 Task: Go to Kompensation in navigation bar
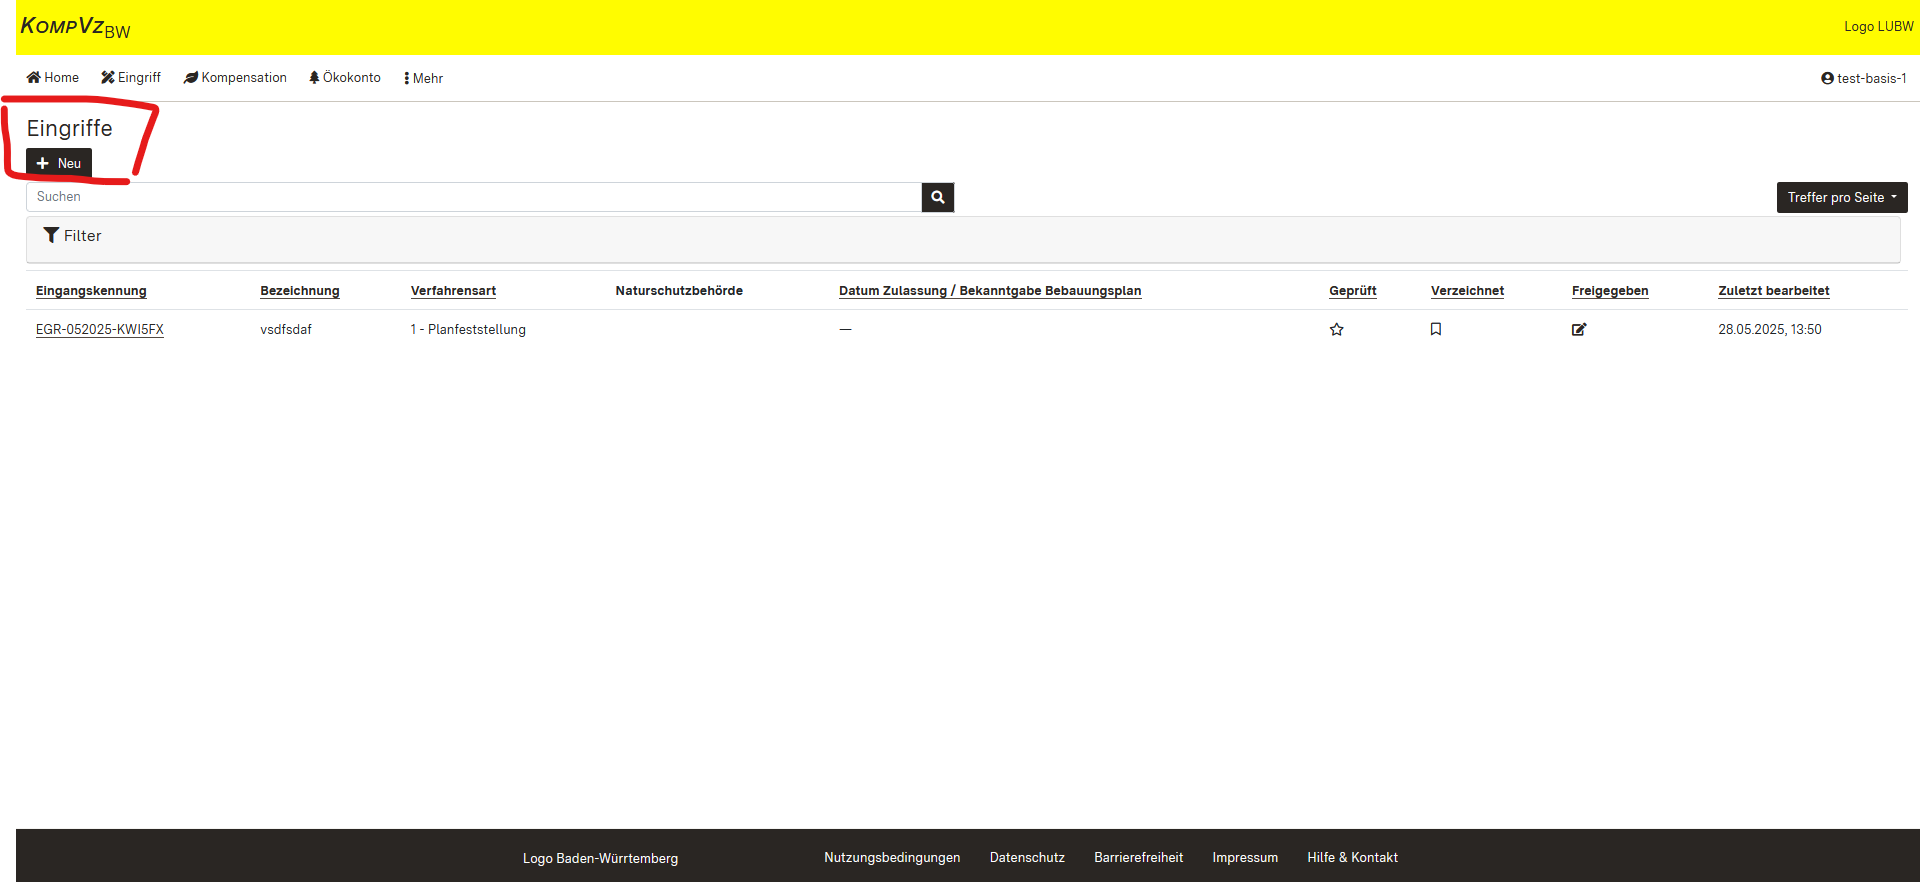click(235, 78)
